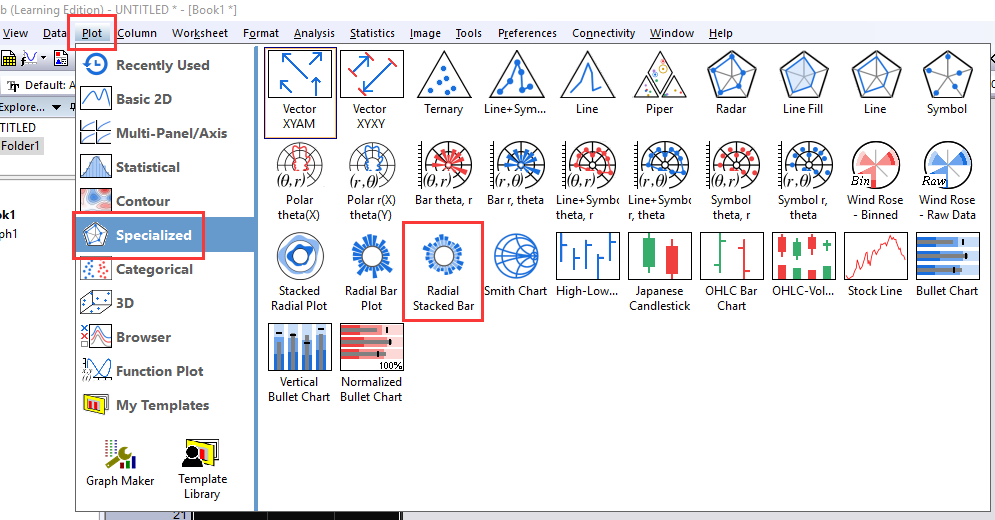
Task: Open the My Templates category
Action: (x=165, y=405)
